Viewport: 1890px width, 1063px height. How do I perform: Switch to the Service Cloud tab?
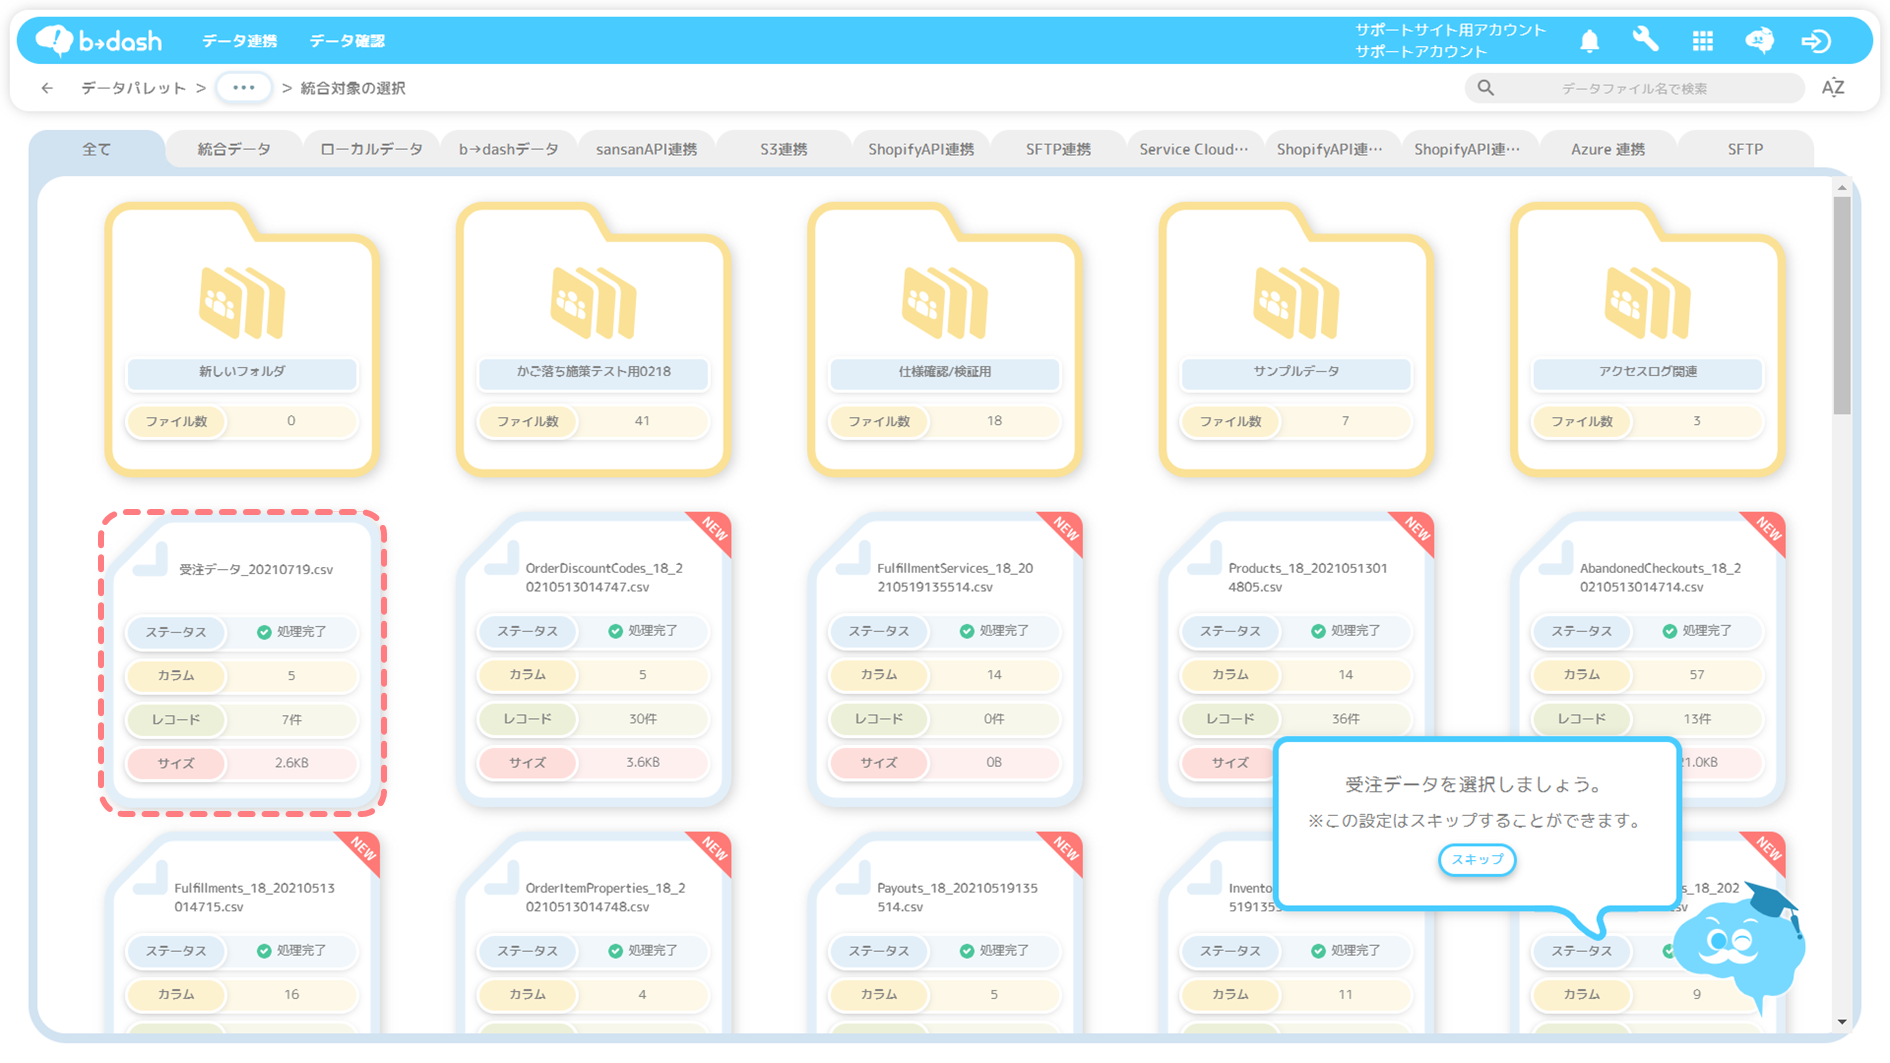click(x=1194, y=149)
